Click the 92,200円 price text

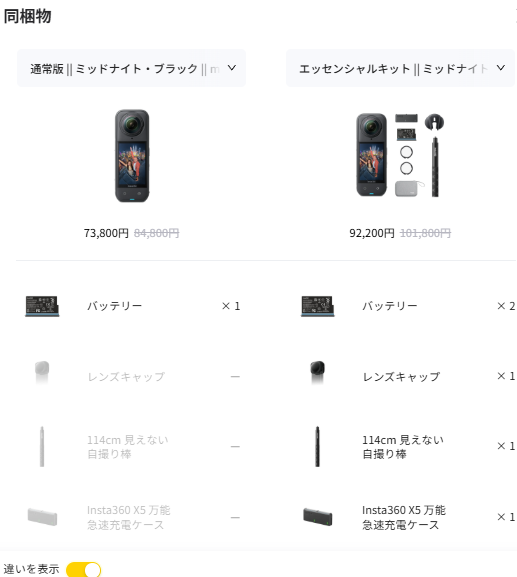372,233
